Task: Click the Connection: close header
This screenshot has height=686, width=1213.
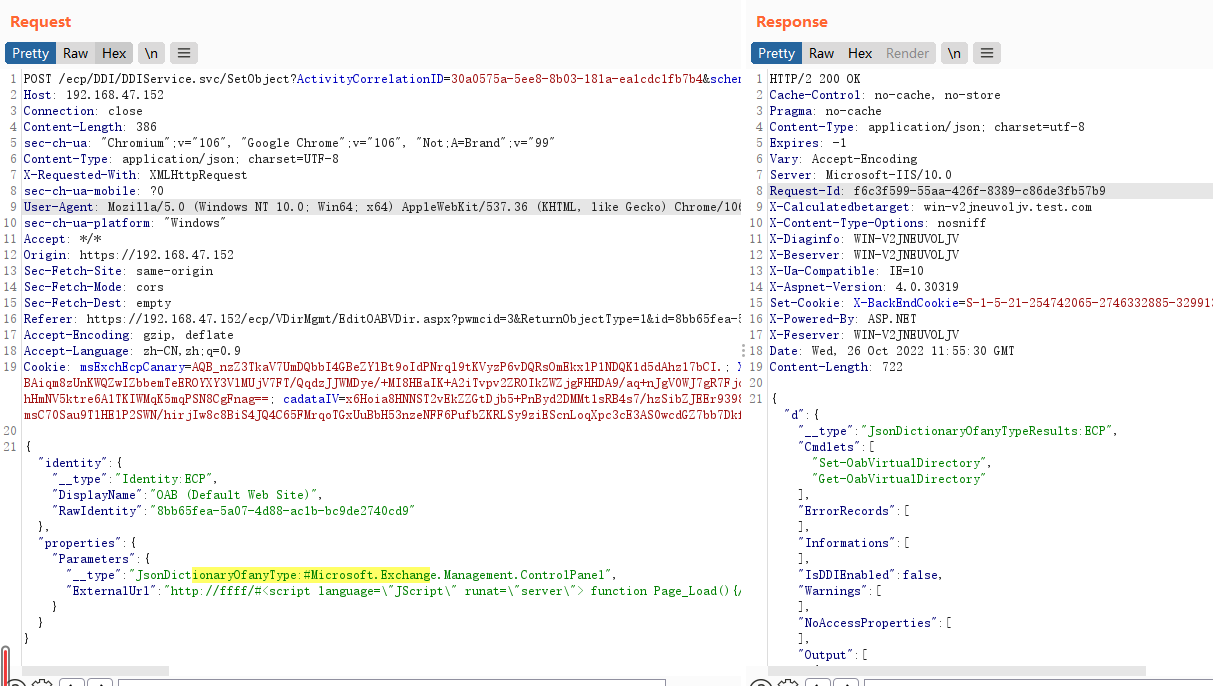Action: [x=83, y=111]
